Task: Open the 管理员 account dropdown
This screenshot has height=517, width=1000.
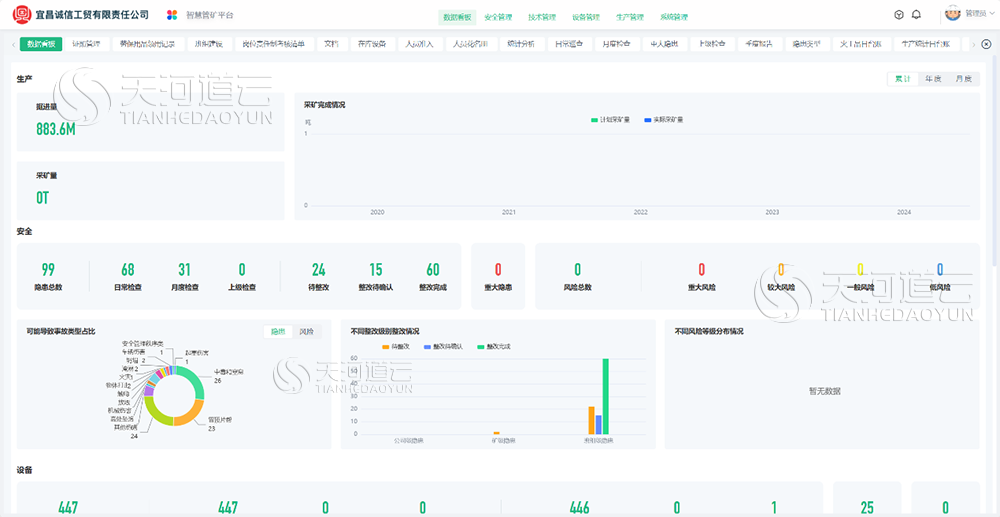Action: (x=980, y=13)
